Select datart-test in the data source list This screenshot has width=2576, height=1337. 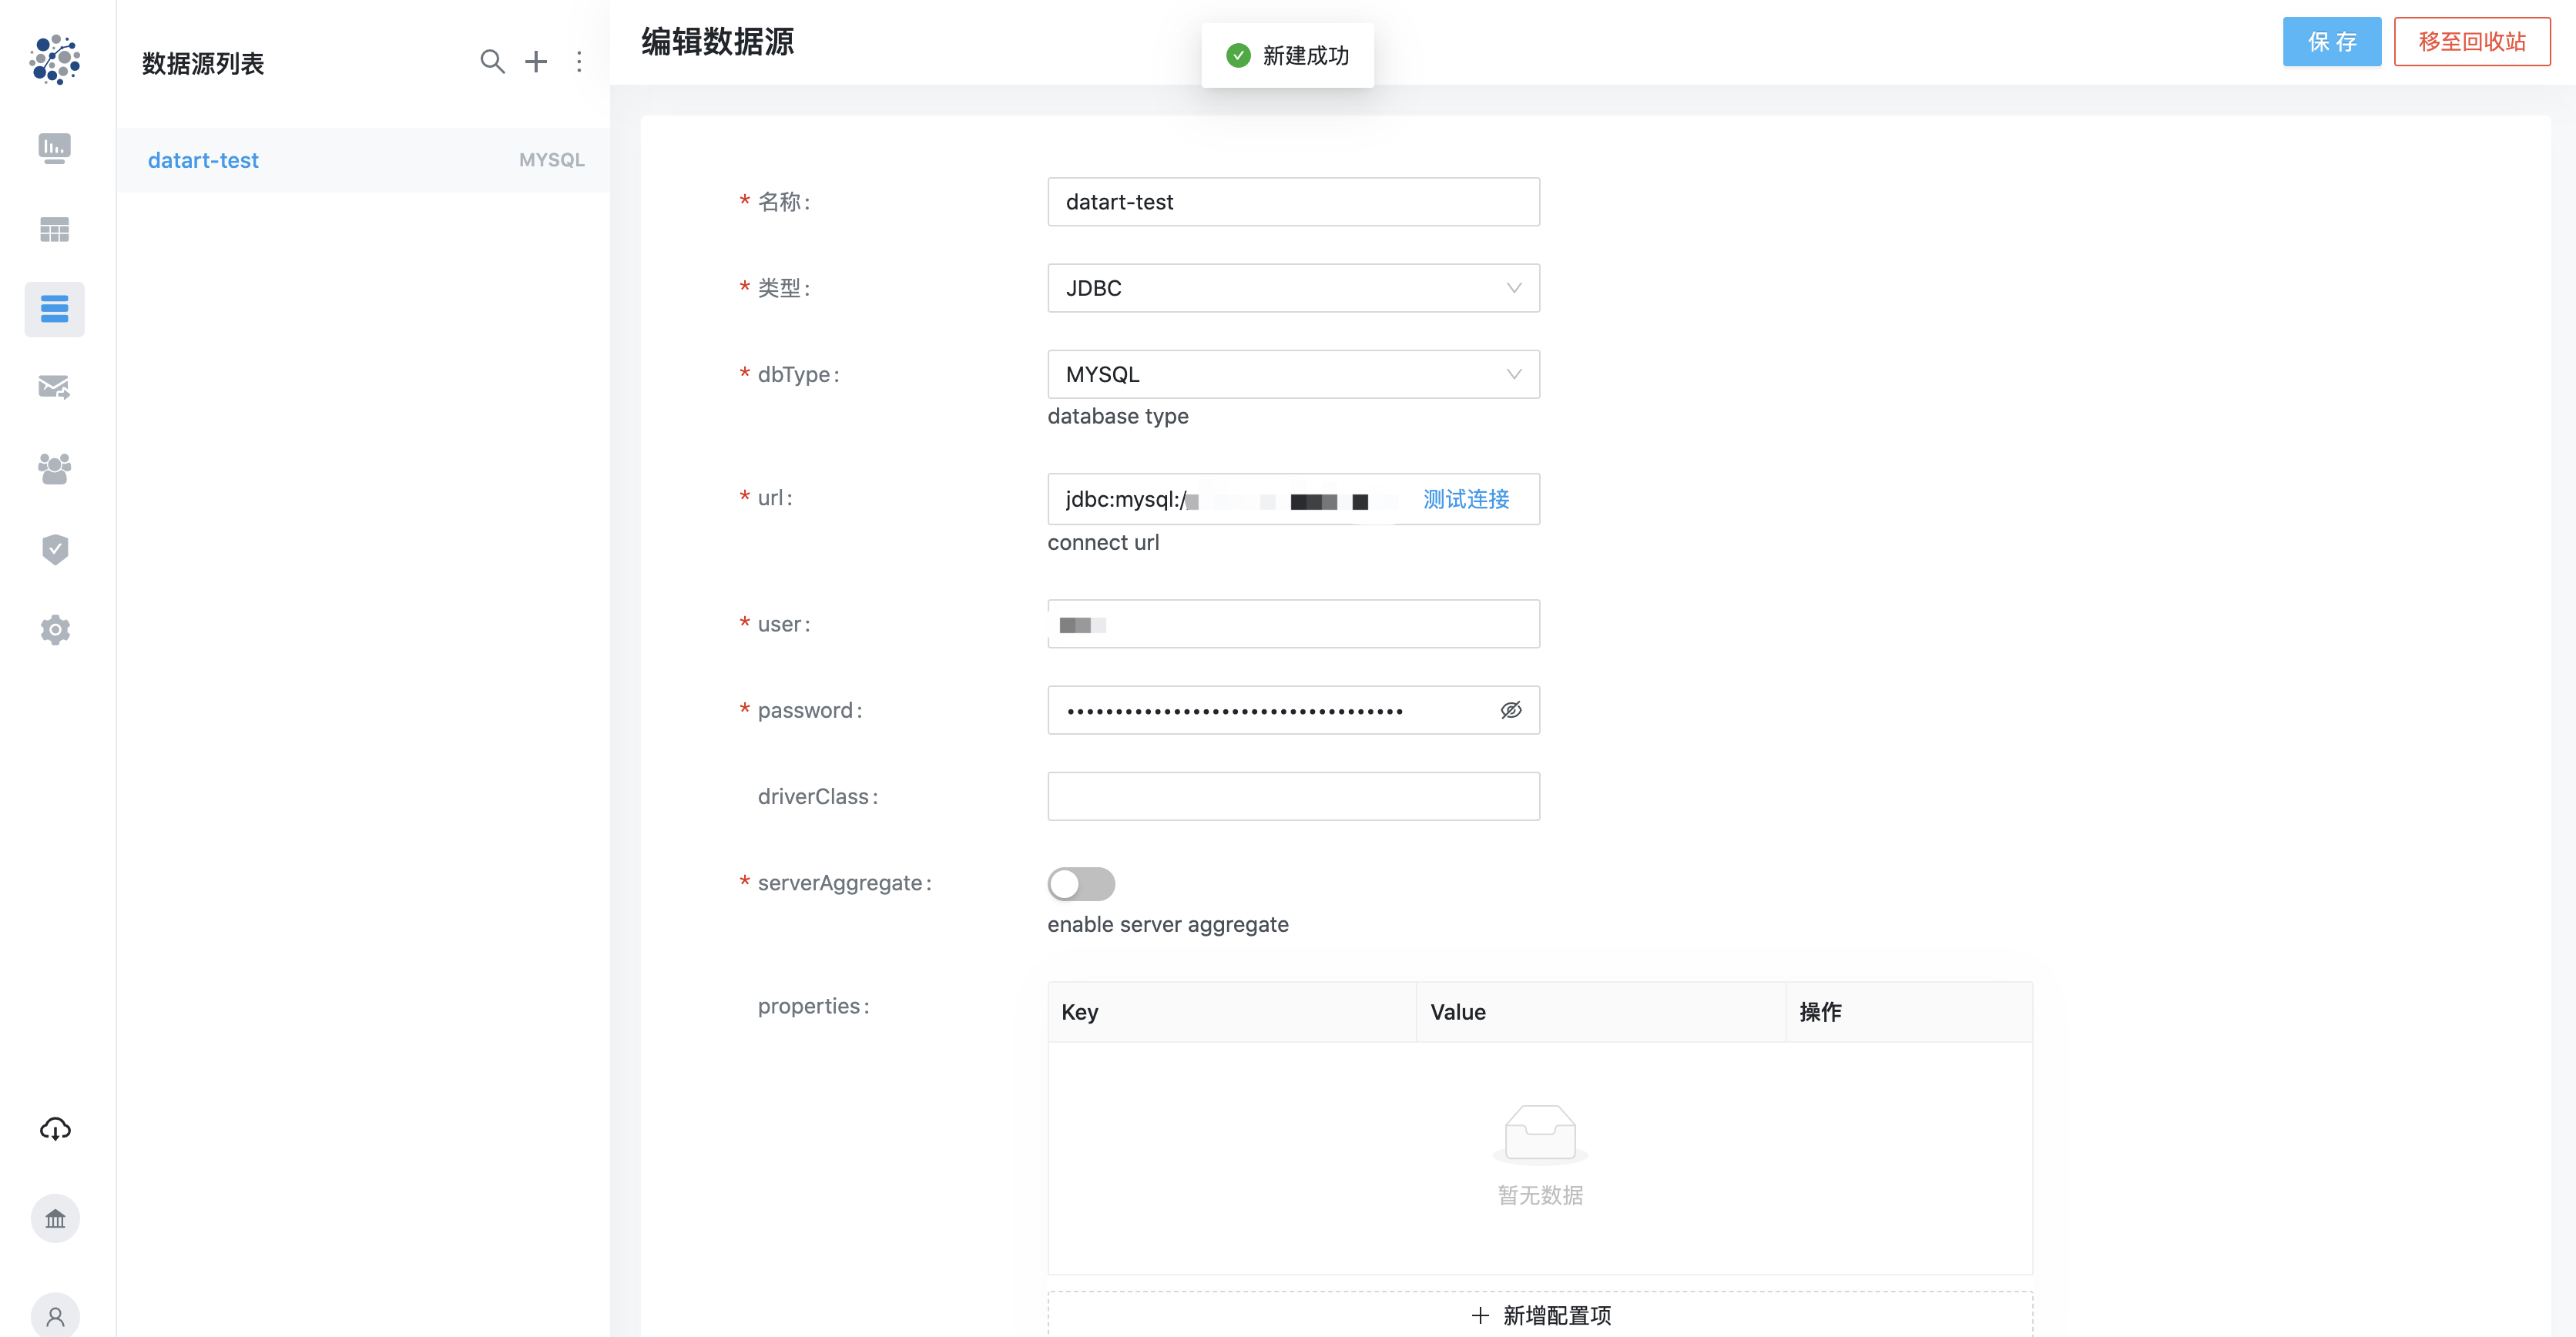pyautogui.click(x=363, y=160)
